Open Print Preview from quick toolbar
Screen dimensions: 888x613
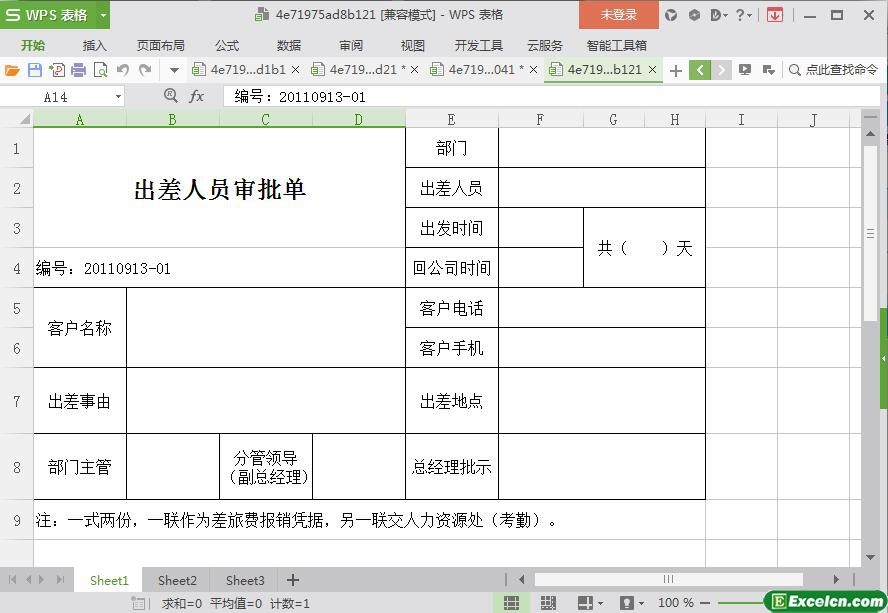coord(100,70)
